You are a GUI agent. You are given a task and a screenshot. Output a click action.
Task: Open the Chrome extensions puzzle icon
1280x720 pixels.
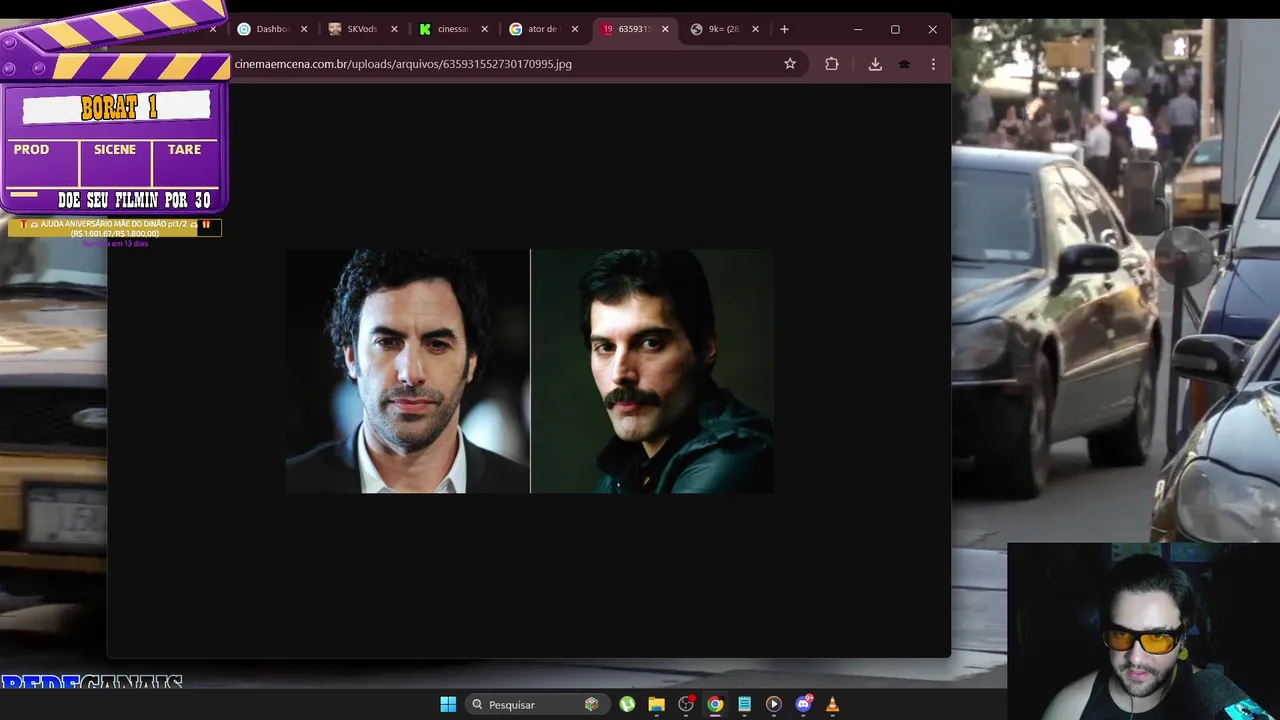tap(832, 64)
